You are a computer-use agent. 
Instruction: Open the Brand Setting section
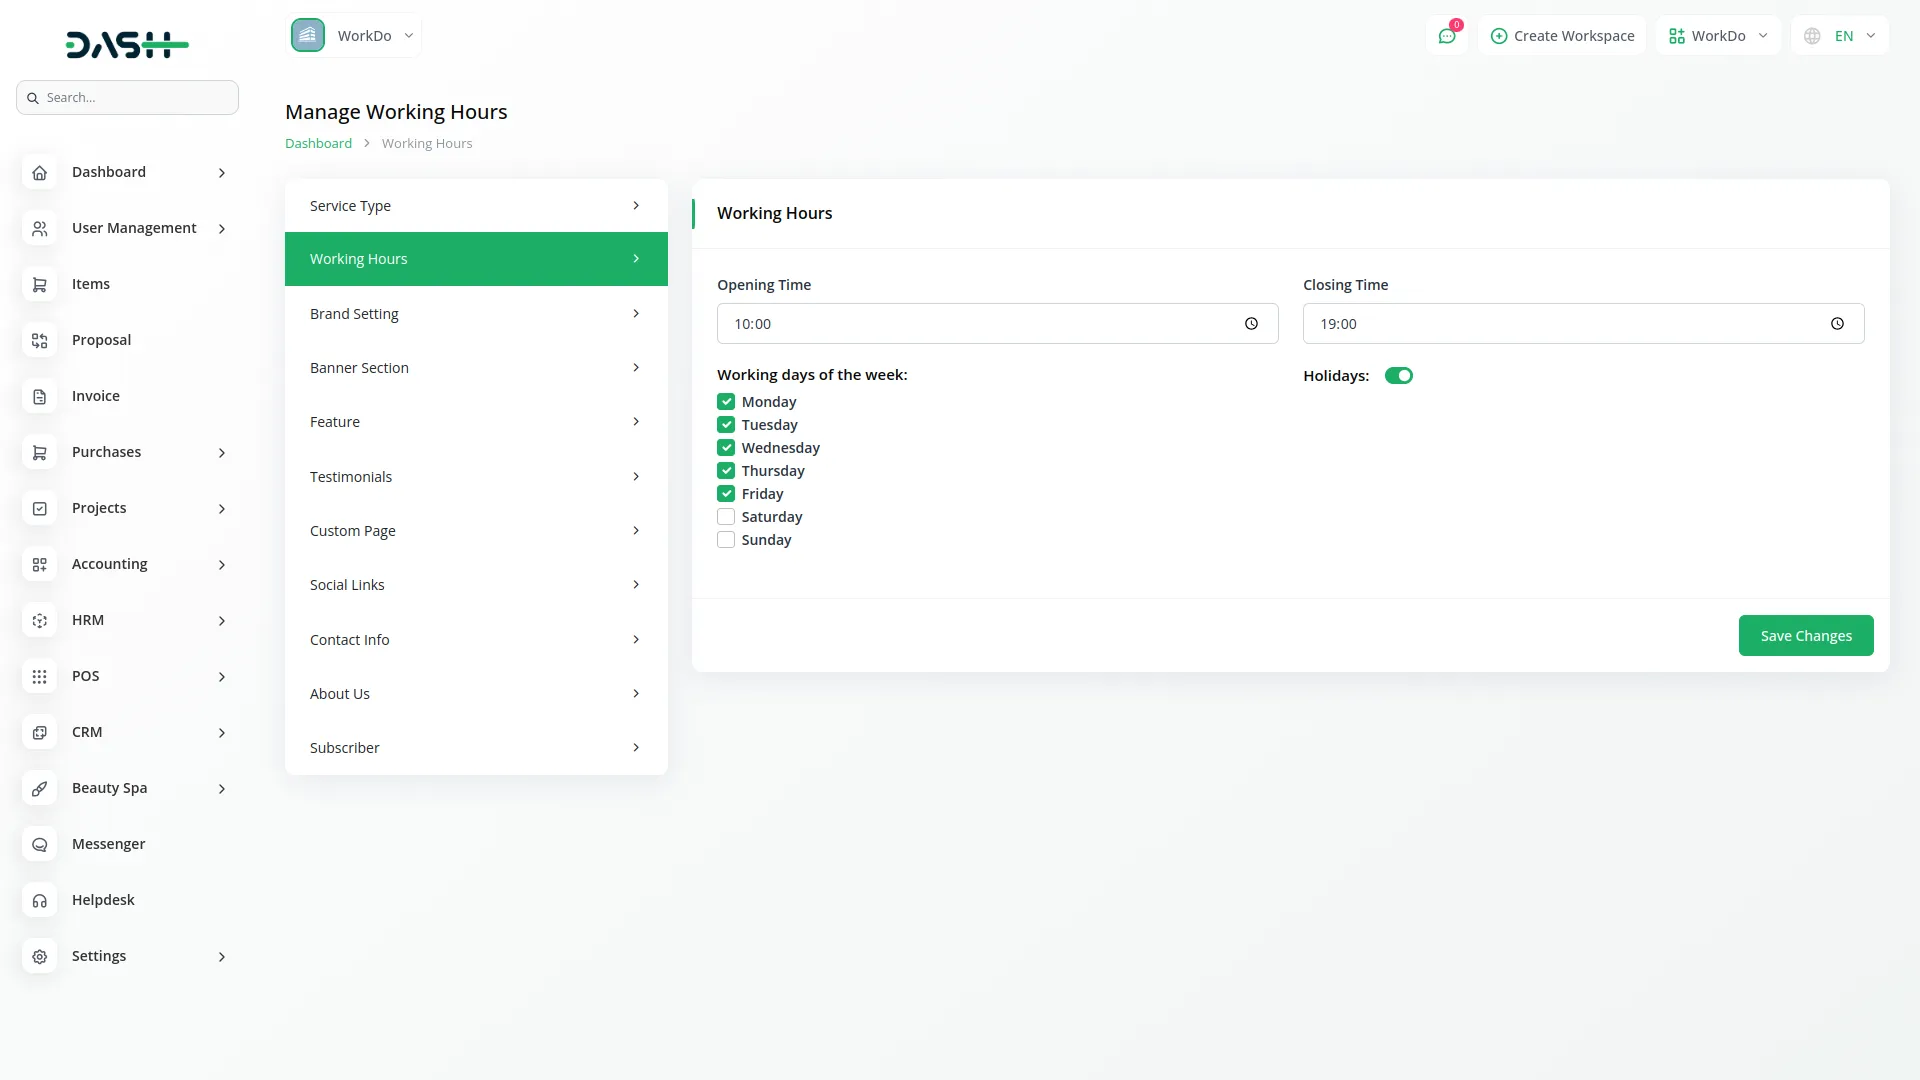tap(476, 314)
